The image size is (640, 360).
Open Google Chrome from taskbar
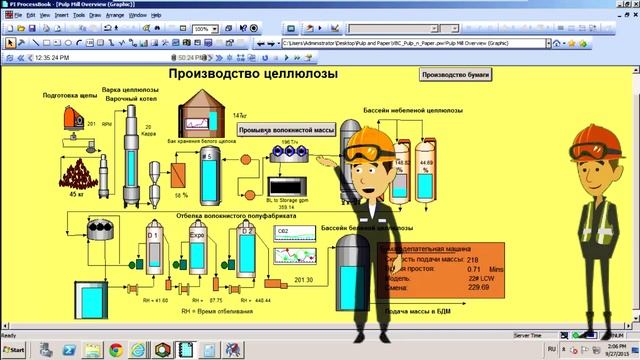pyautogui.click(x=116, y=350)
